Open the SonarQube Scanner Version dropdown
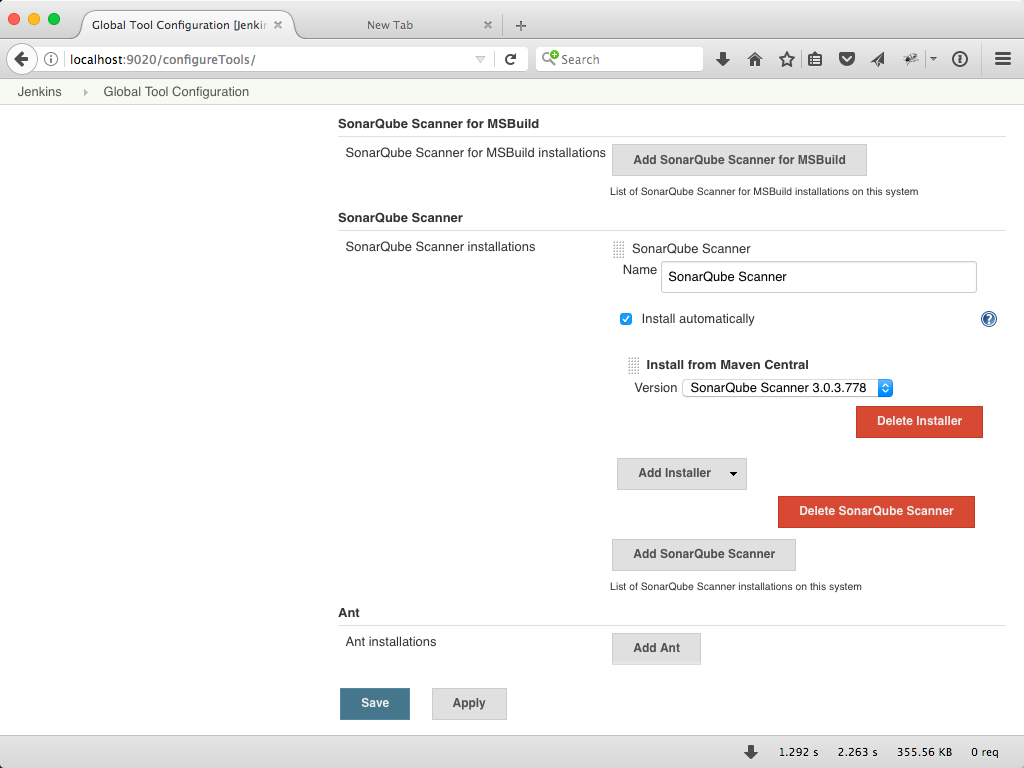Screen dimensions: 1024x768 [x=787, y=388]
